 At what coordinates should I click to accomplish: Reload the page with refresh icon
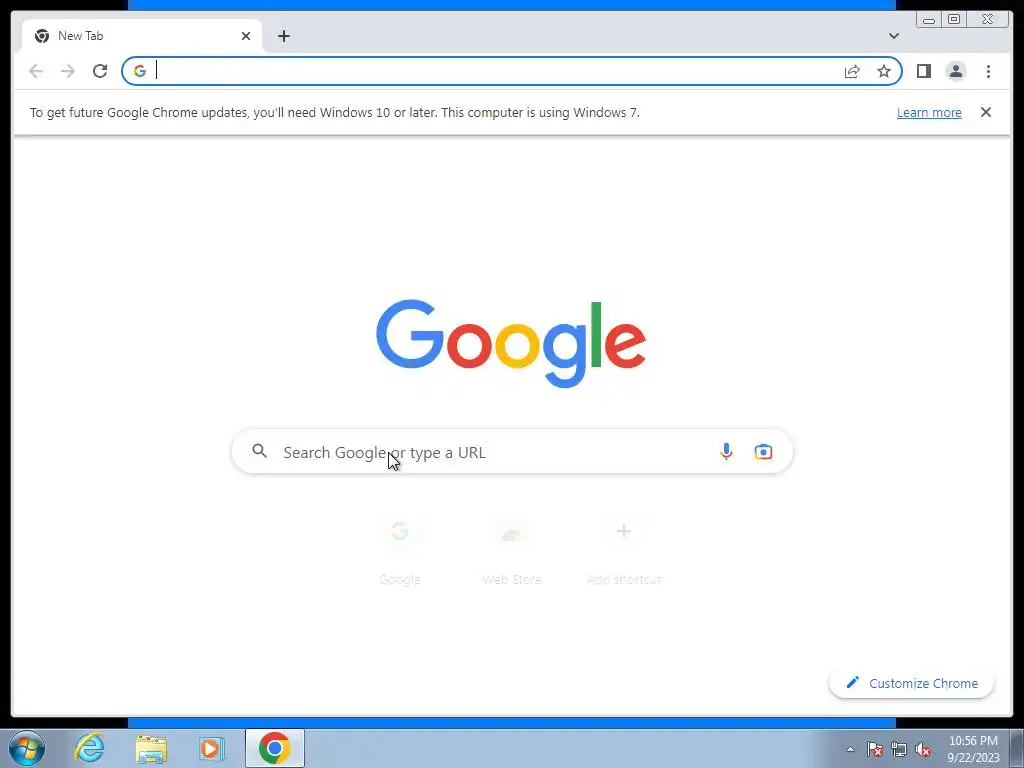point(100,71)
